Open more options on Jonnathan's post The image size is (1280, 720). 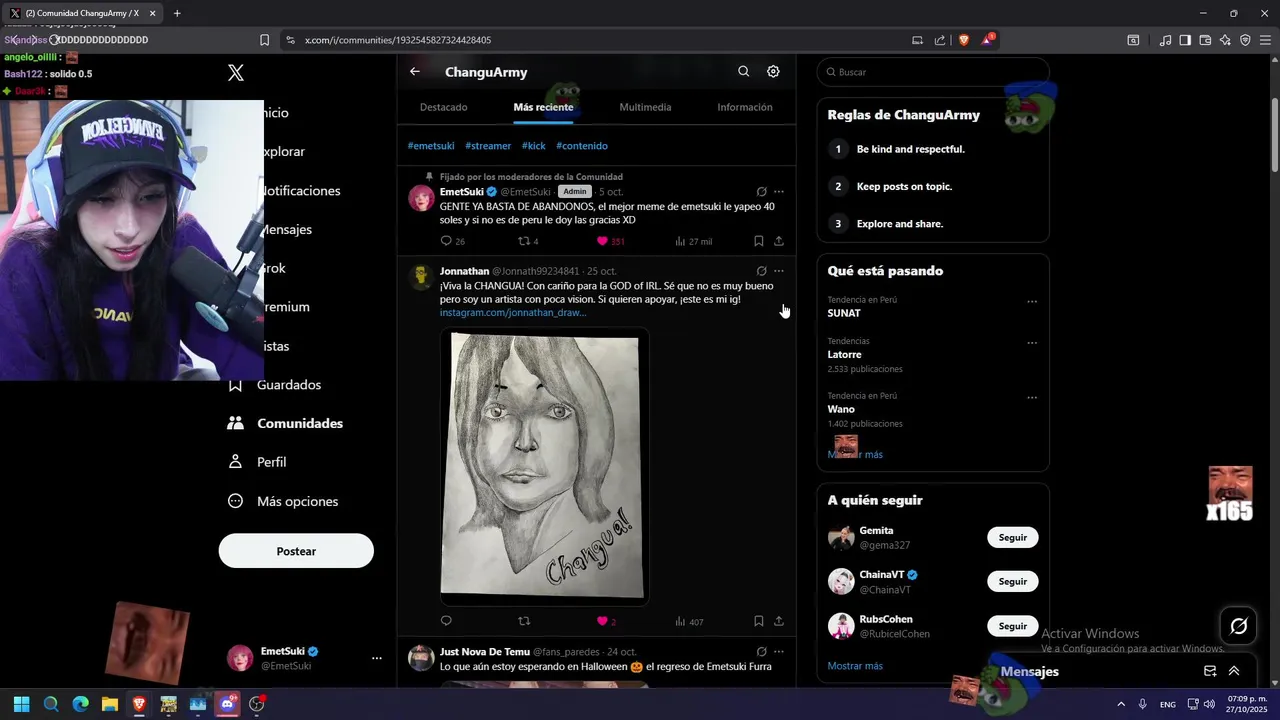[779, 271]
